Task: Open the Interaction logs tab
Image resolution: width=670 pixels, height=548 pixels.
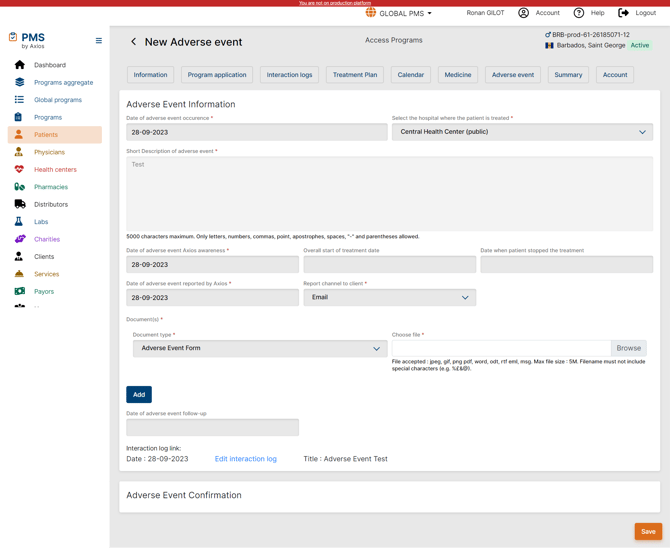Action: point(289,75)
